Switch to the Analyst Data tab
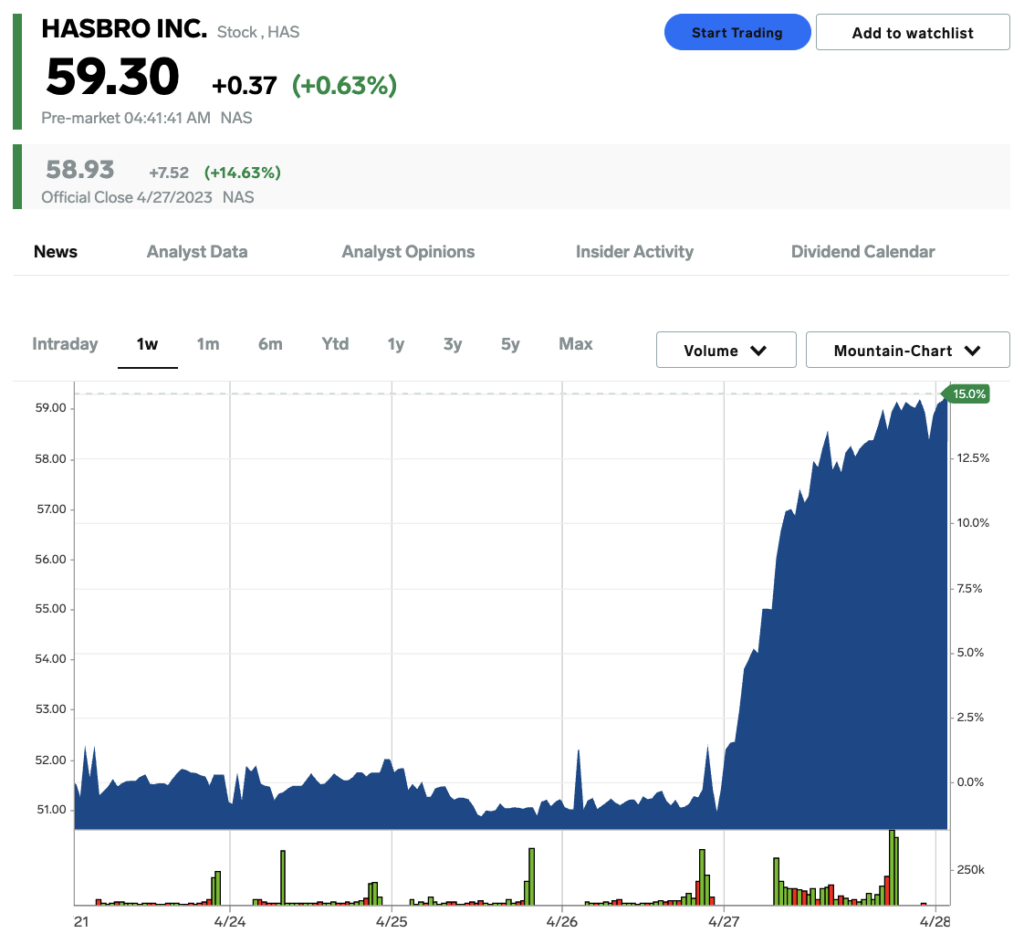This screenshot has width=1024, height=944. tap(197, 252)
